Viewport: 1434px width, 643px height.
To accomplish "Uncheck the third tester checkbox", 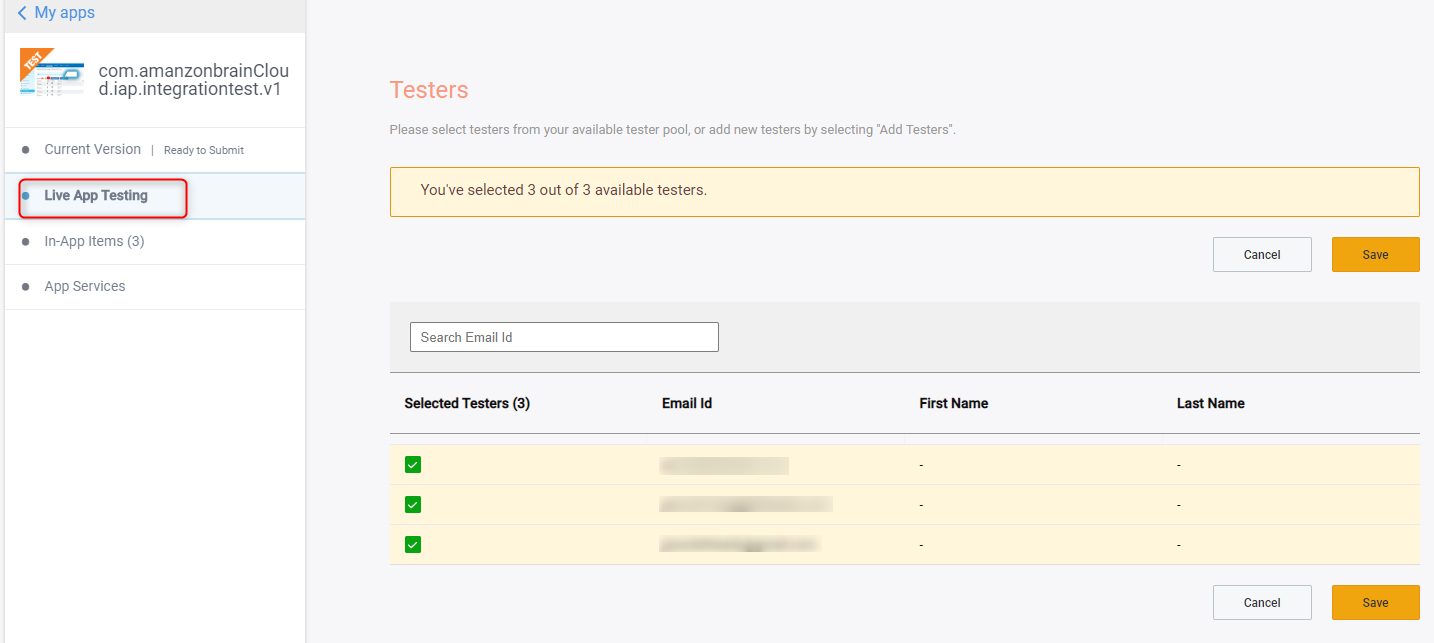I will [x=413, y=544].
